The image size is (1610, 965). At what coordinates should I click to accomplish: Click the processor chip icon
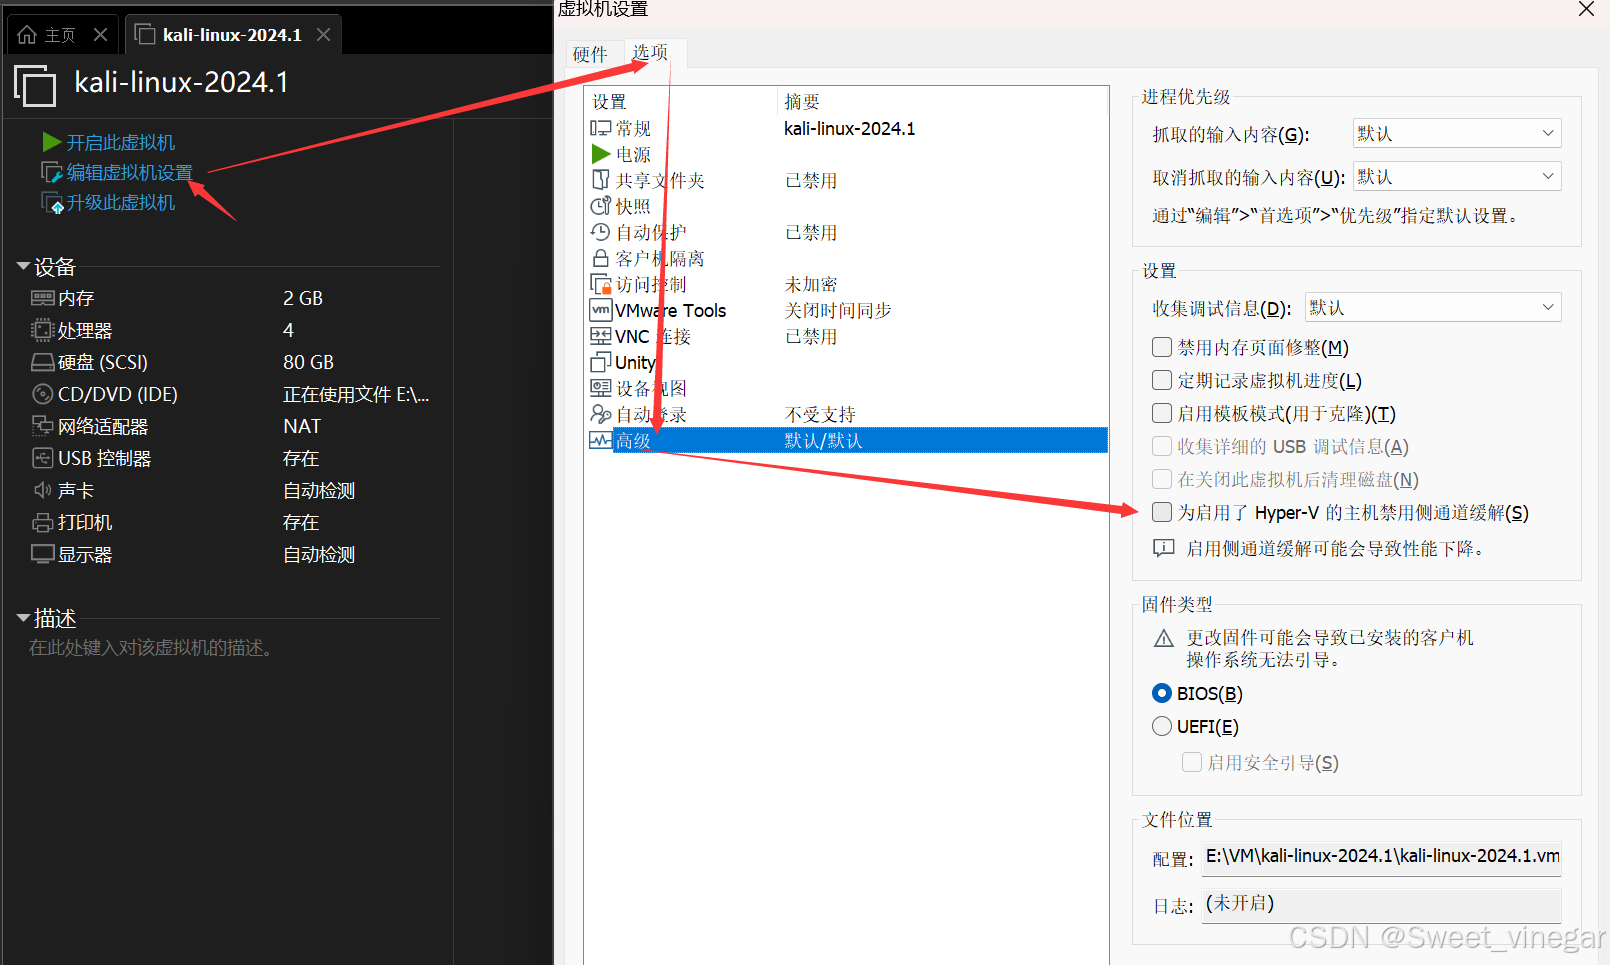42,330
